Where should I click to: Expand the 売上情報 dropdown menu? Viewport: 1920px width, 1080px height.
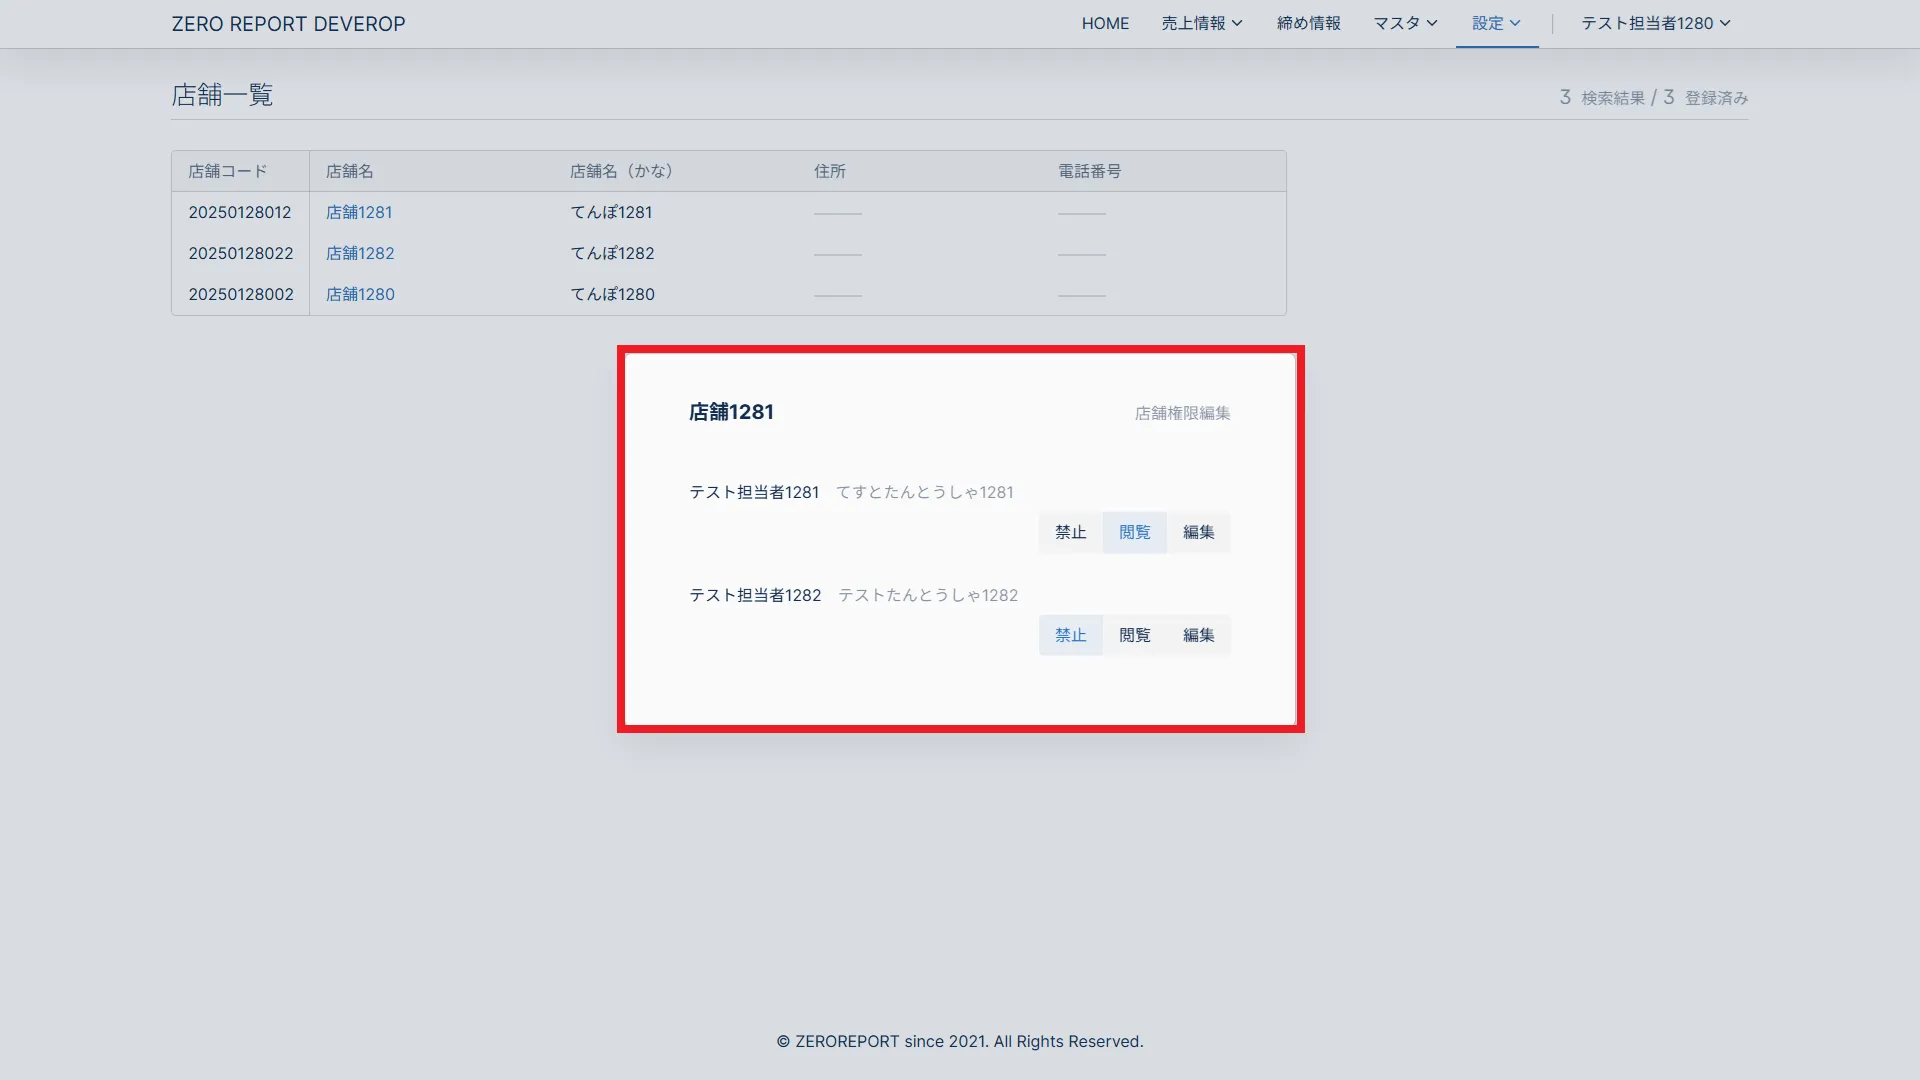point(1201,23)
